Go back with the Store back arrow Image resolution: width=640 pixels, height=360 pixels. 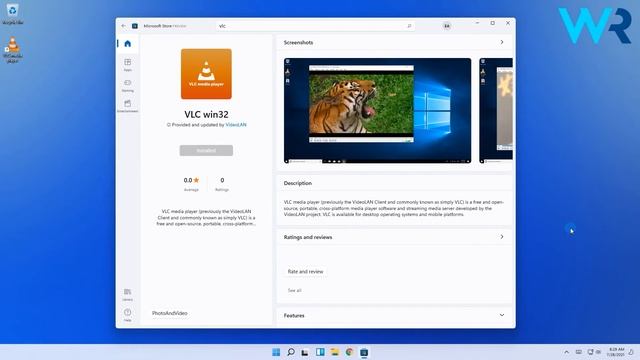pos(124,26)
